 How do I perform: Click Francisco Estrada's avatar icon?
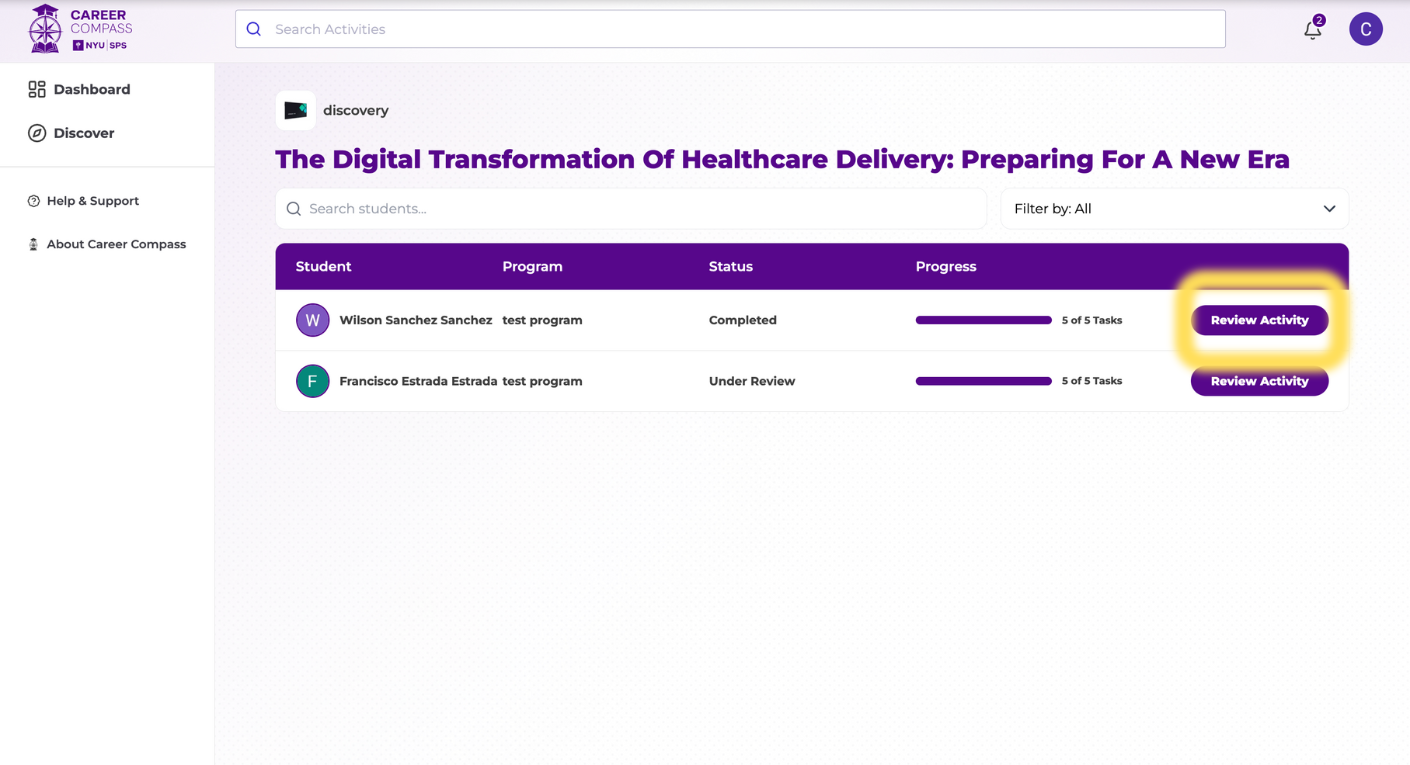[313, 381]
